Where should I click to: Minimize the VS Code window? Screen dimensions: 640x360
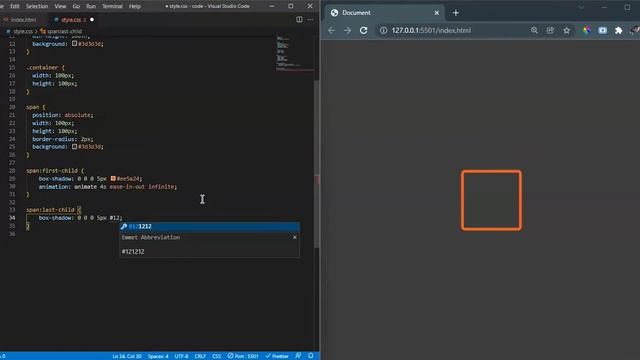click(x=272, y=6)
